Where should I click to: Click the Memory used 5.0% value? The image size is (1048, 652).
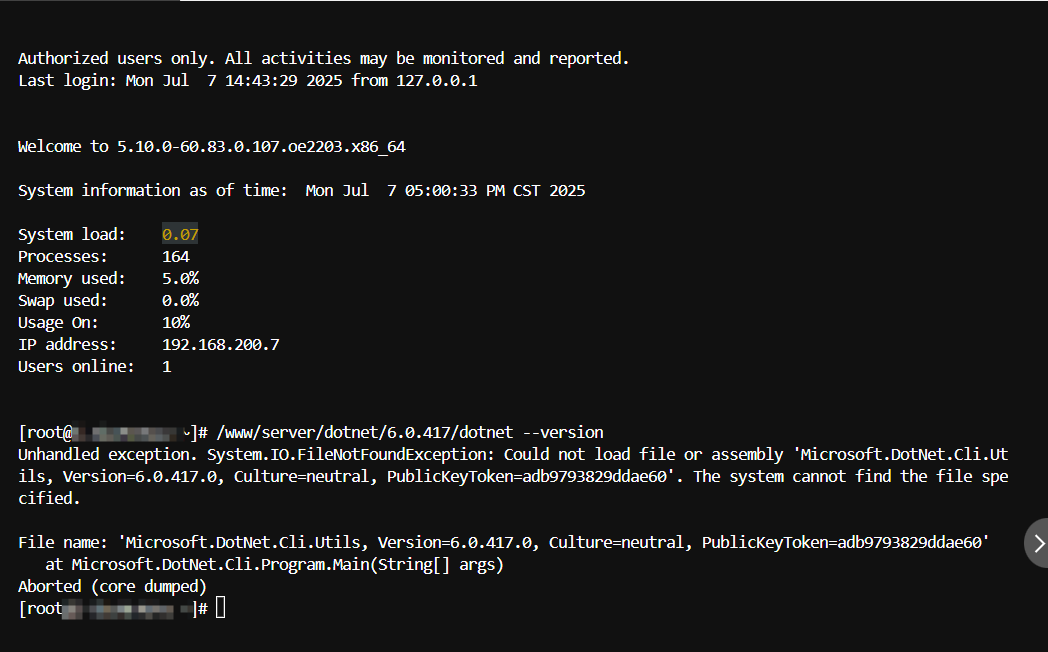[x=180, y=279]
